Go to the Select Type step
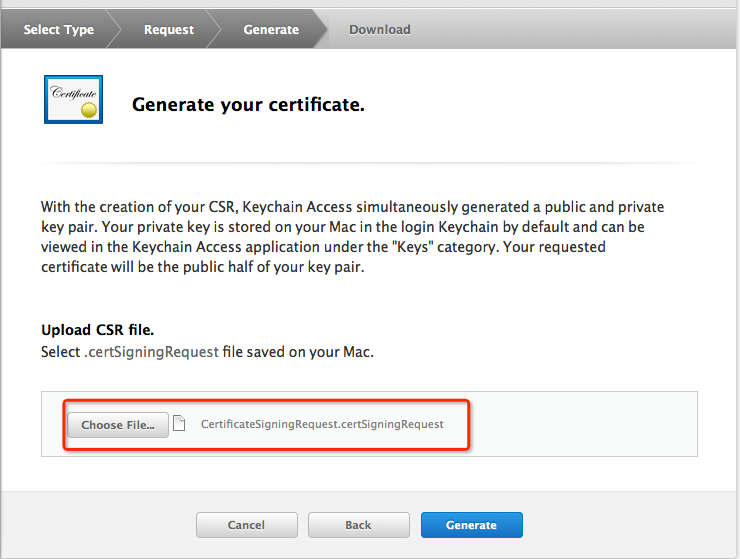Viewport: 740px width, 559px height. pos(58,29)
